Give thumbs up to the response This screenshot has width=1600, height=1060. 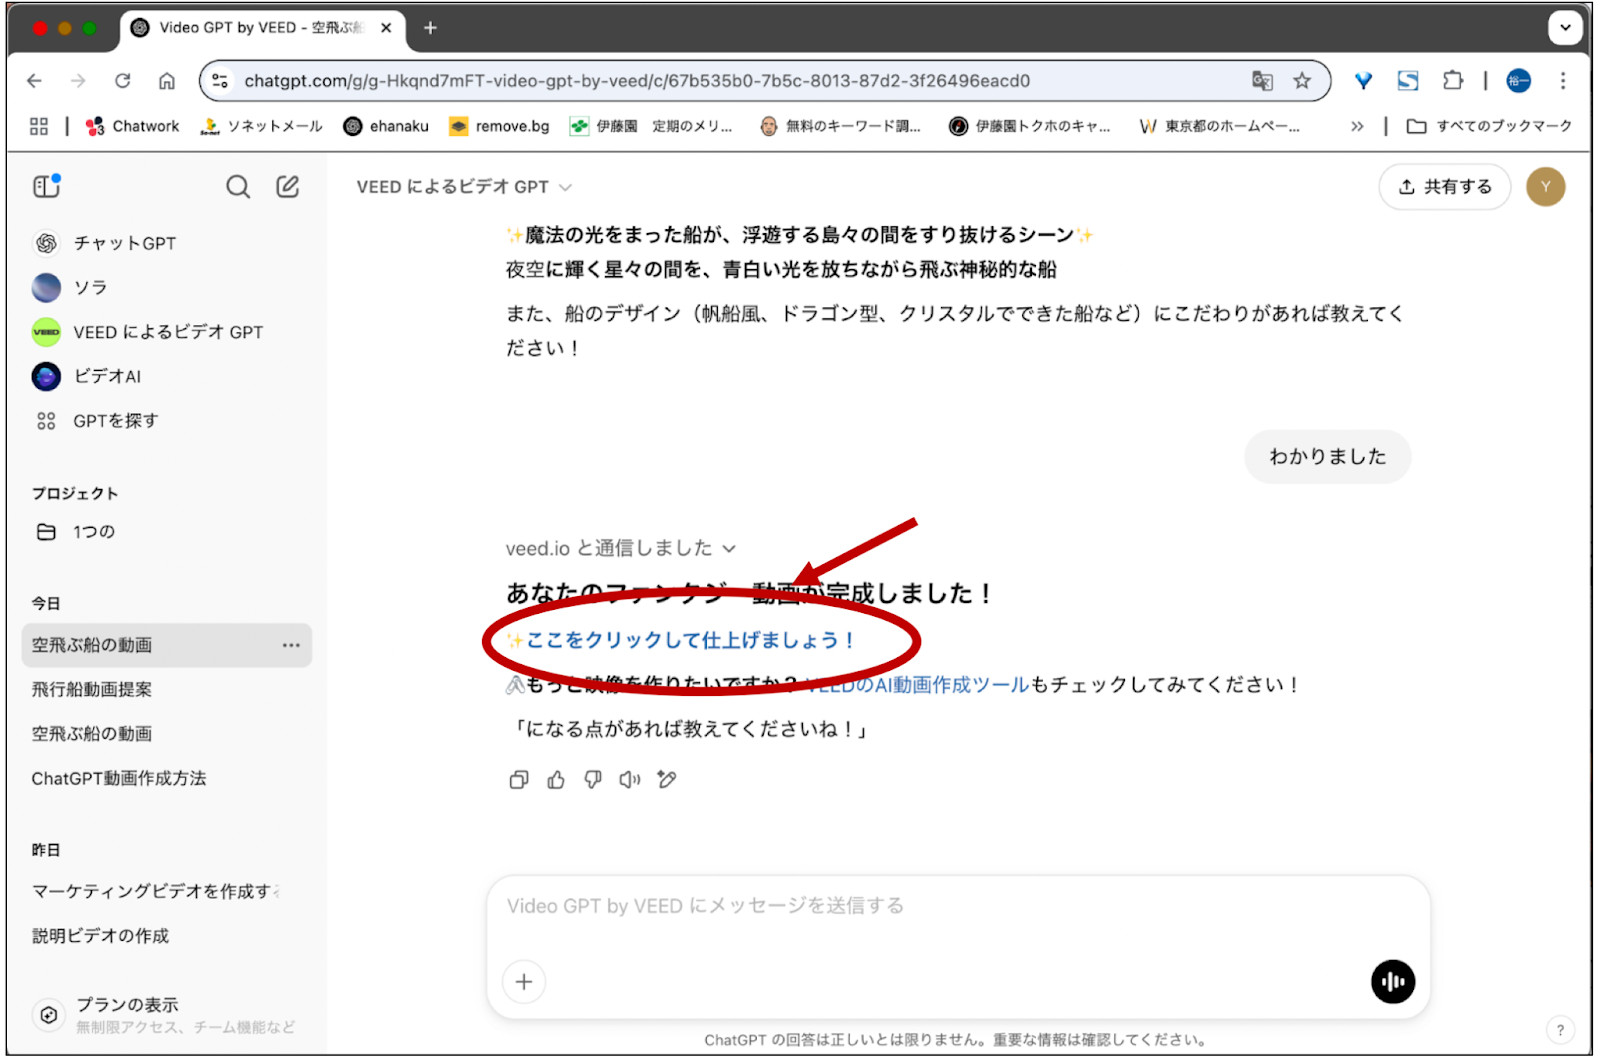coord(556,780)
